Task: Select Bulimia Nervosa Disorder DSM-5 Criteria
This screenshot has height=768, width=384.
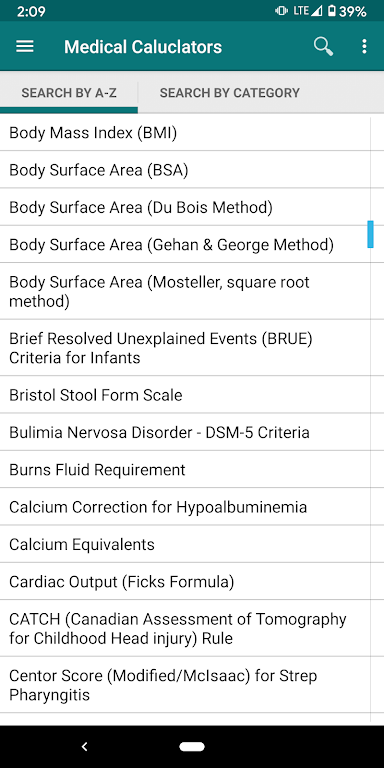Action: 185,432
